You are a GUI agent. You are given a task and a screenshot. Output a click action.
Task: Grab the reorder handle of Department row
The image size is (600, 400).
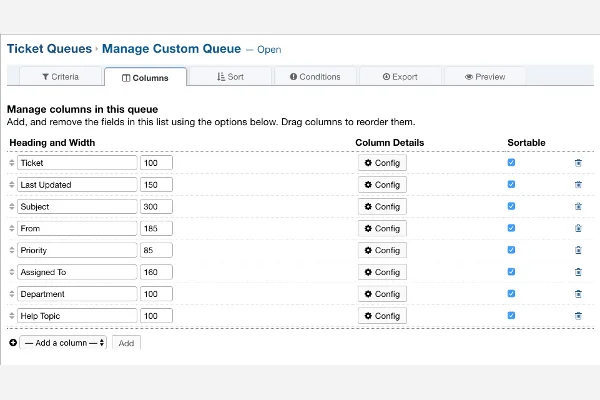[x=11, y=294]
